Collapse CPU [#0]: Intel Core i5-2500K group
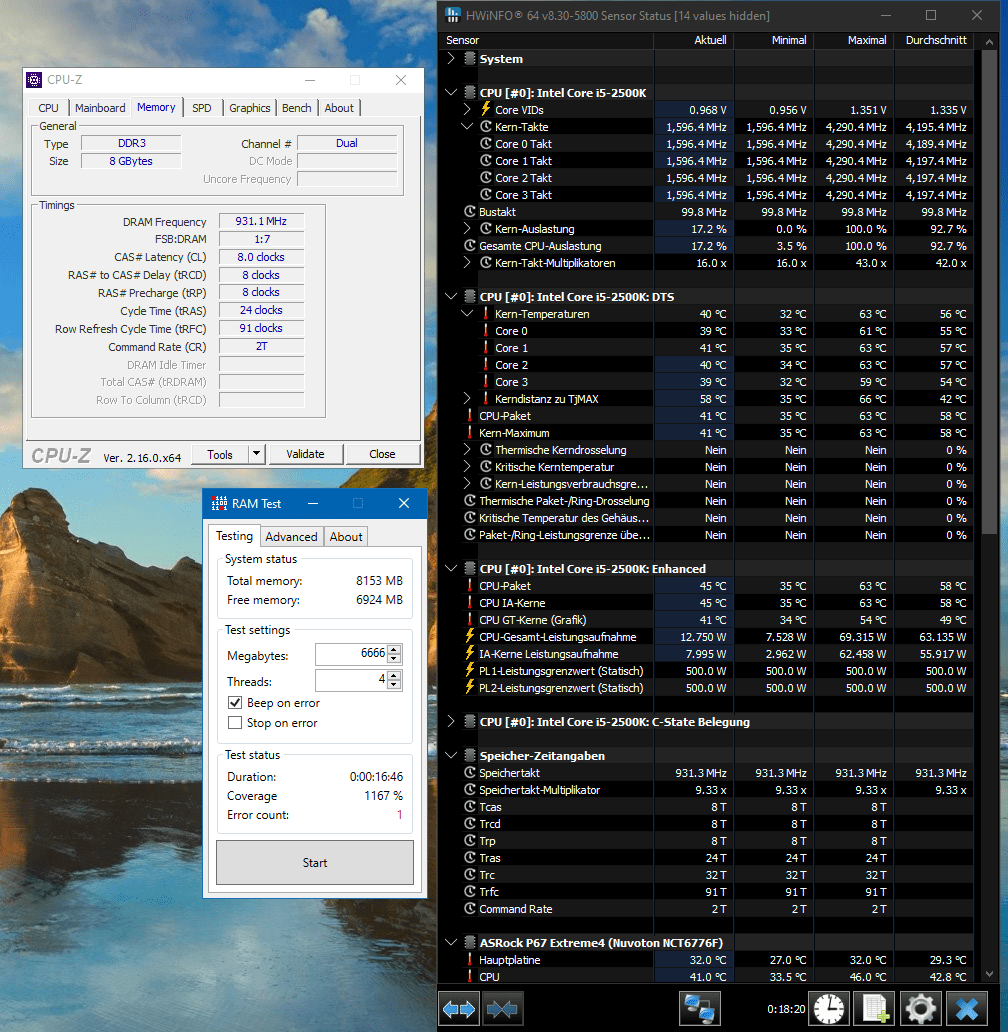Image resolution: width=1008 pixels, height=1032 pixels. [451, 92]
